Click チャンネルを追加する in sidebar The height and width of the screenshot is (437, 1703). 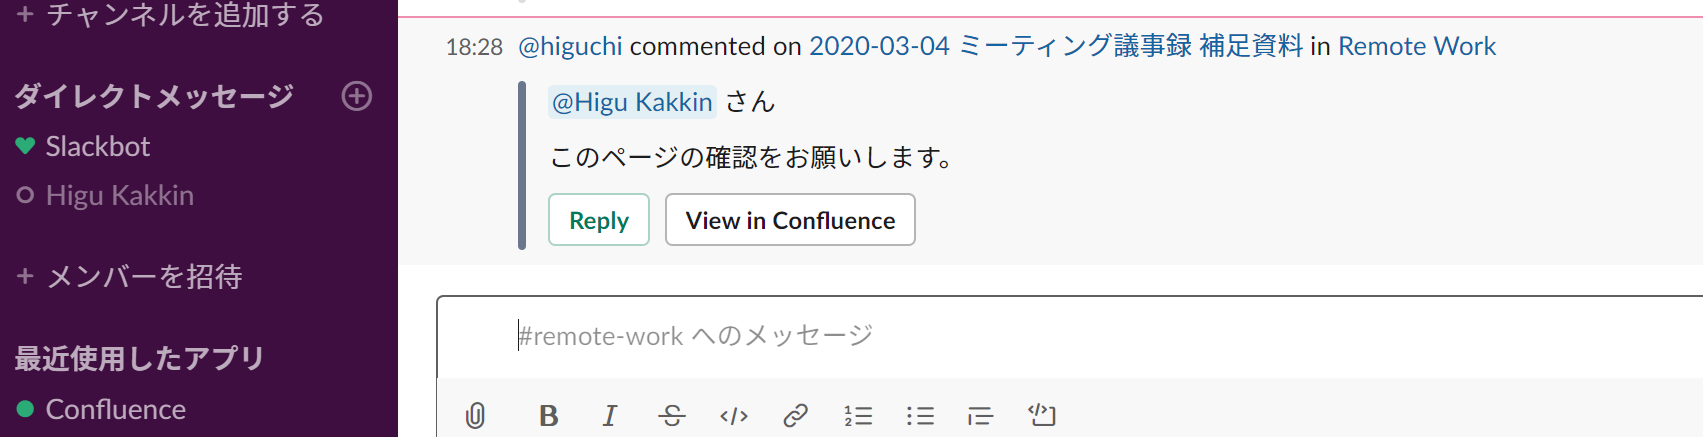(x=185, y=14)
